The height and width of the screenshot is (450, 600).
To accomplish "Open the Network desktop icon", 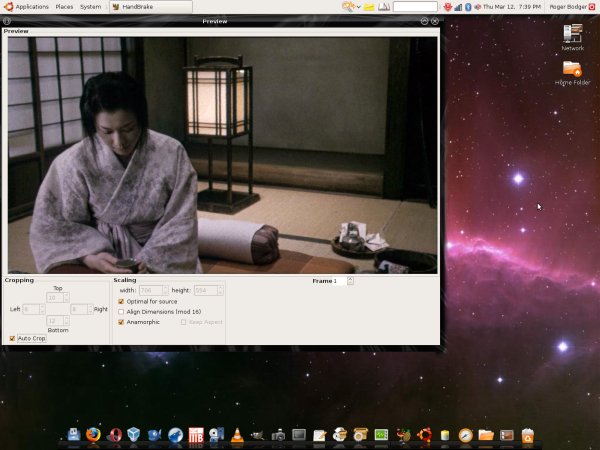I will (x=572, y=36).
